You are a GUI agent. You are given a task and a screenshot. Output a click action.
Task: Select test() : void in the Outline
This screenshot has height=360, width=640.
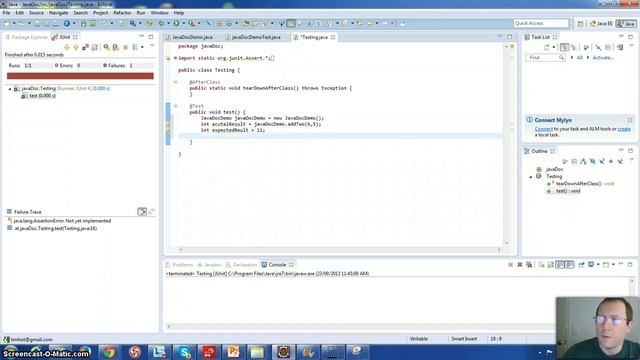[563, 191]
